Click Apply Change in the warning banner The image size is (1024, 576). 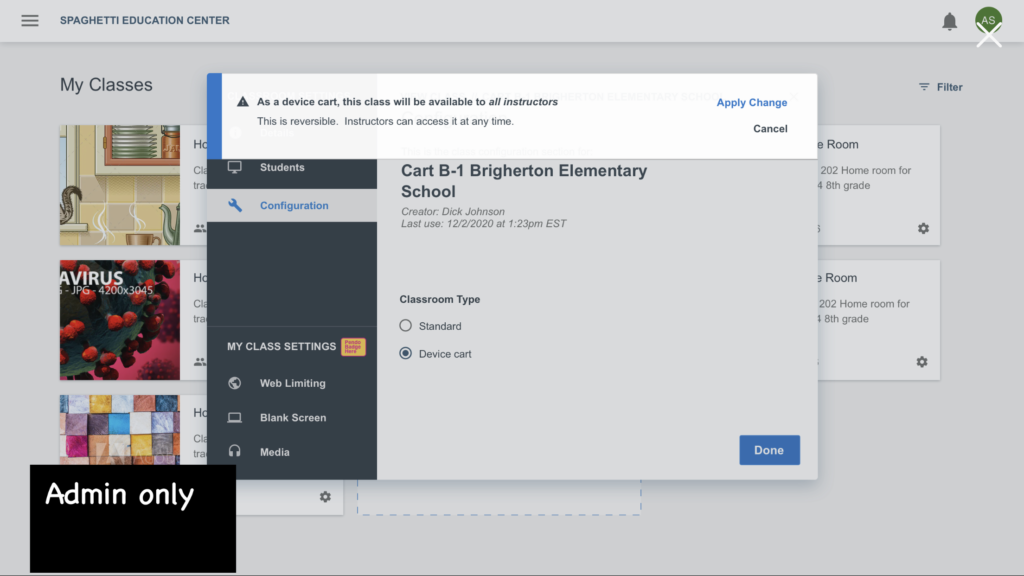pos(752,103)
